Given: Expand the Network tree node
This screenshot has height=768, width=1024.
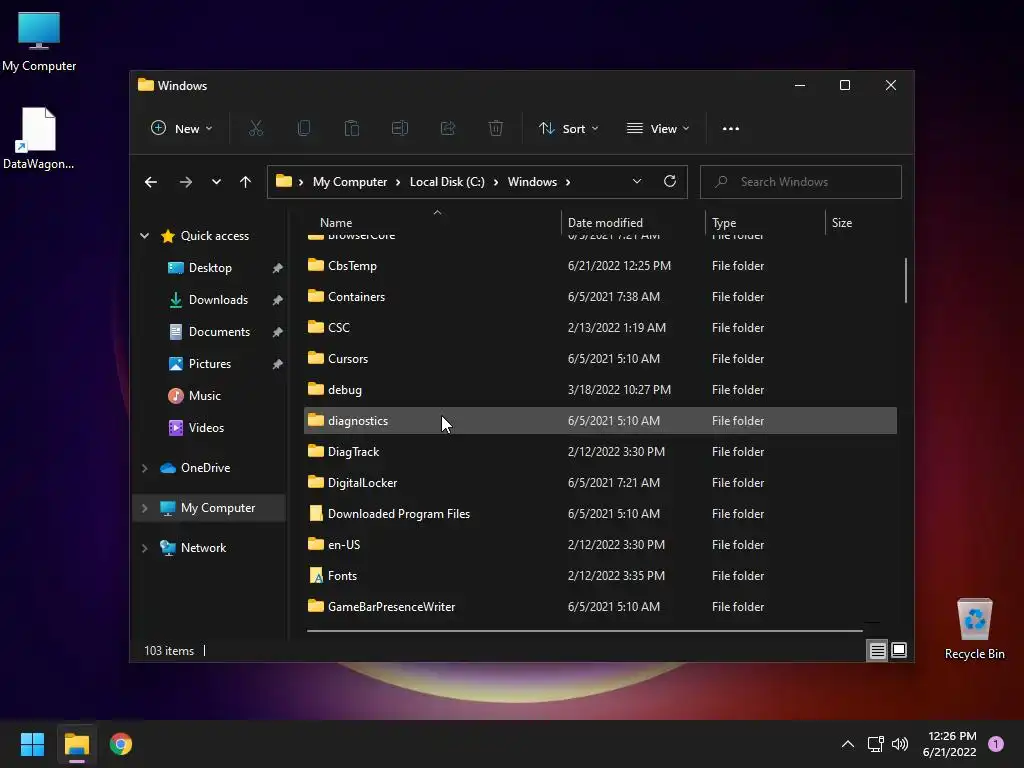Looking at the screenshot, I should coord(144,548).
